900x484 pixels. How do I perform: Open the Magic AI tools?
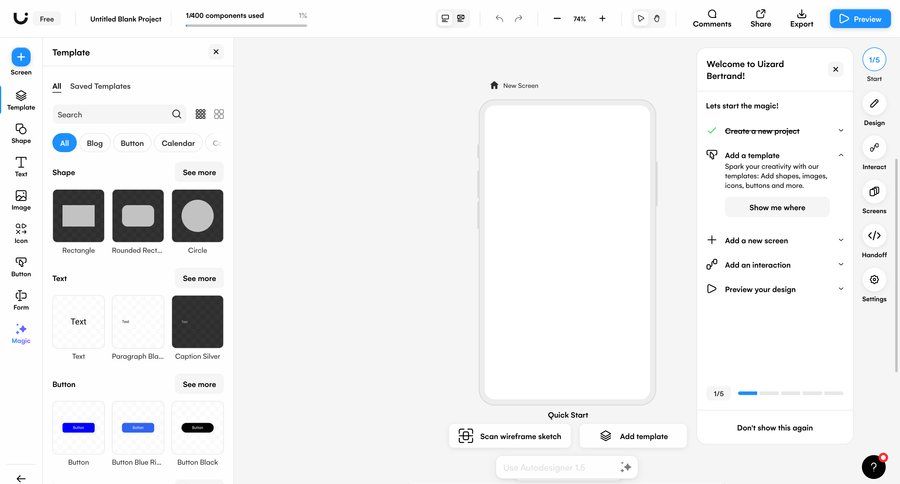[x=21, y=333]
